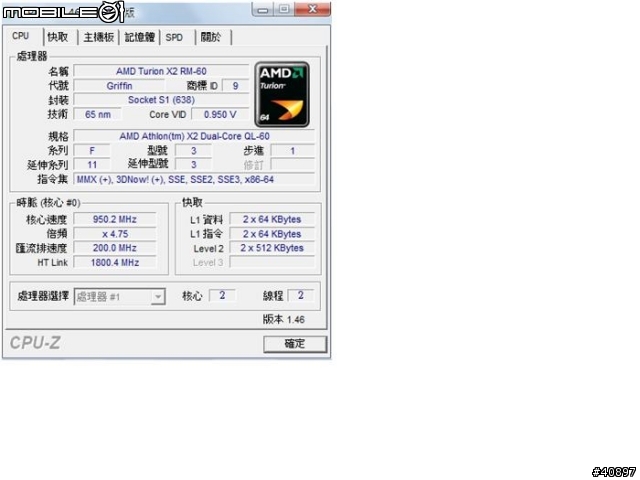The image size is (640, 480).
Task: Click the L1 資料 cache value
Action: (x=272, y=219)
